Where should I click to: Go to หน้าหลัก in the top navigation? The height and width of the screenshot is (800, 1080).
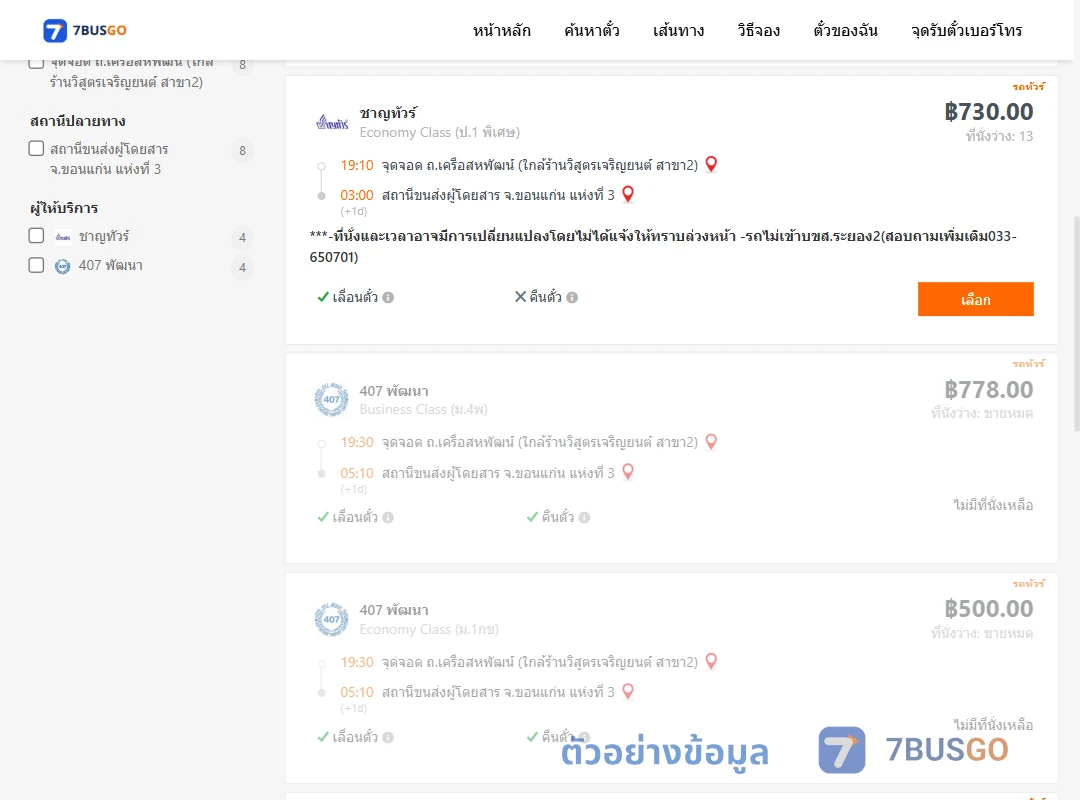point(501,30)
